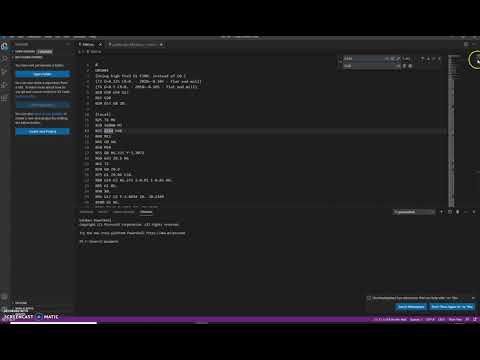Change language mode from Plain Text
The height and width of the screenshot is (360, 480).
click(455, 319)
